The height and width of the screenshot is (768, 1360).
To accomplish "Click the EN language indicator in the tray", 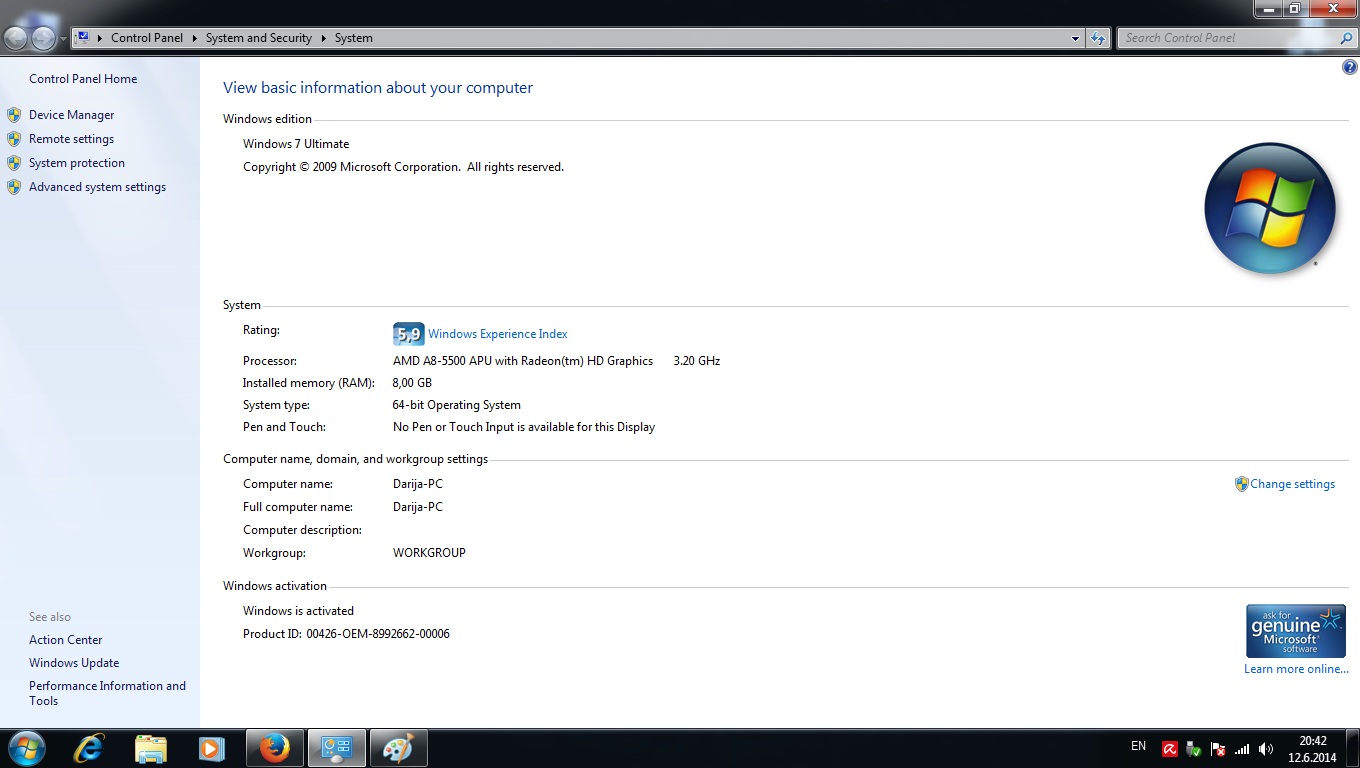I will click(1138, 746).
